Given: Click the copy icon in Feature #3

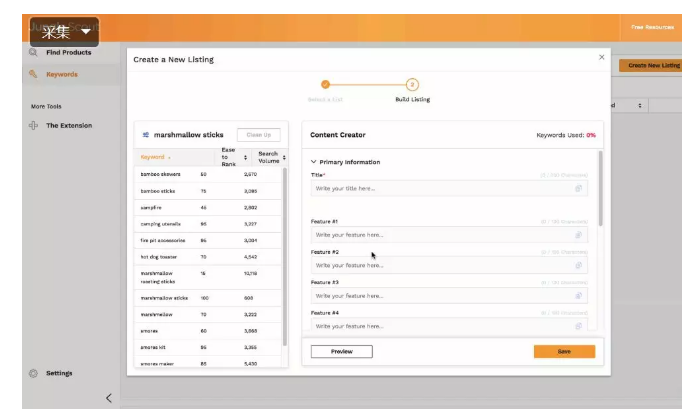Looking at the screenshot, I should click(x=578, y=296).
